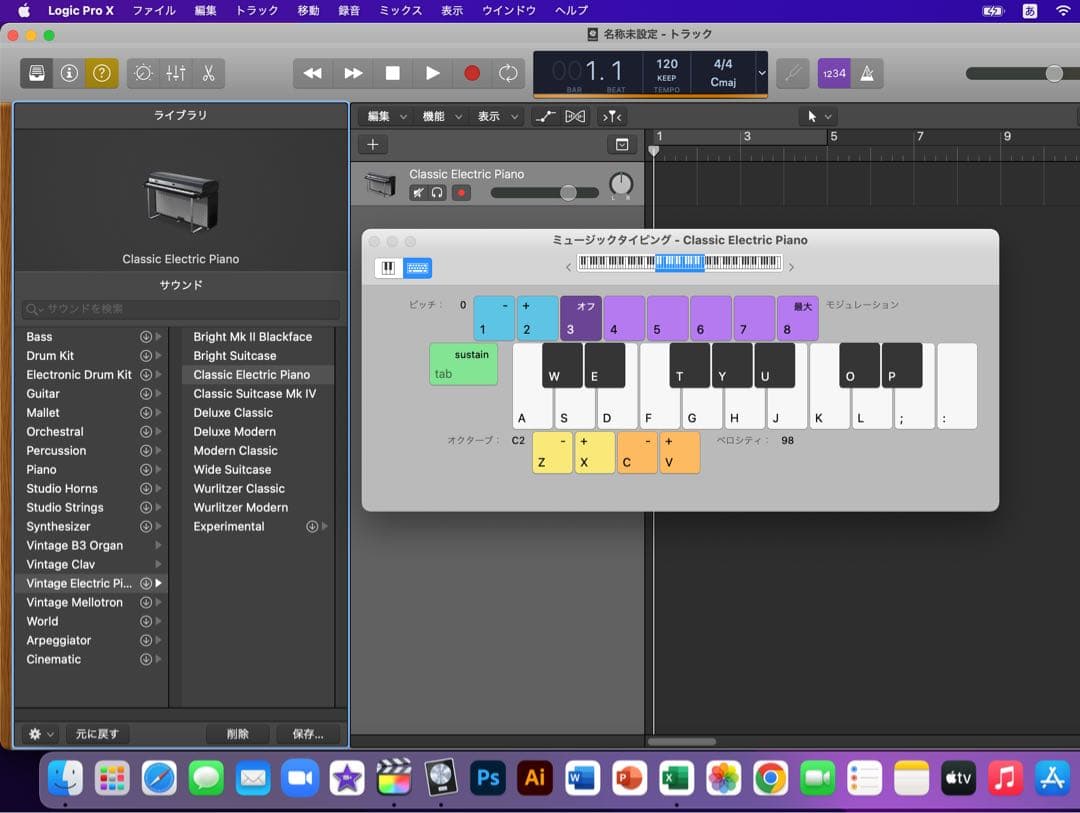1080x813 pixels.
Task: Toggle the Cycle loop button
Action: pos(508,73)
